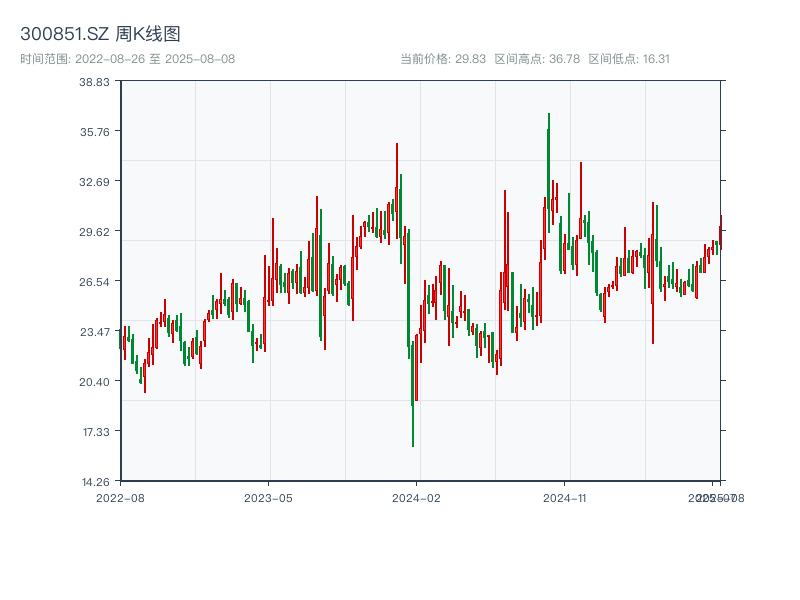Click the y-axis value 29.62
Screen dimensions: 800x600
point(94,232)
